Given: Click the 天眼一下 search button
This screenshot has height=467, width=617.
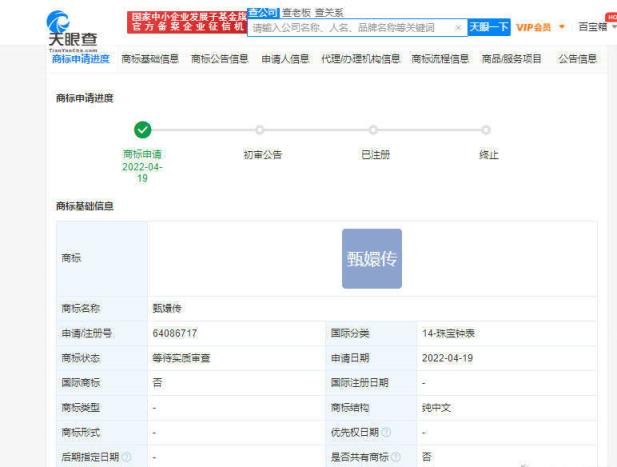Looking at the screenshot, I should (489, 27).
